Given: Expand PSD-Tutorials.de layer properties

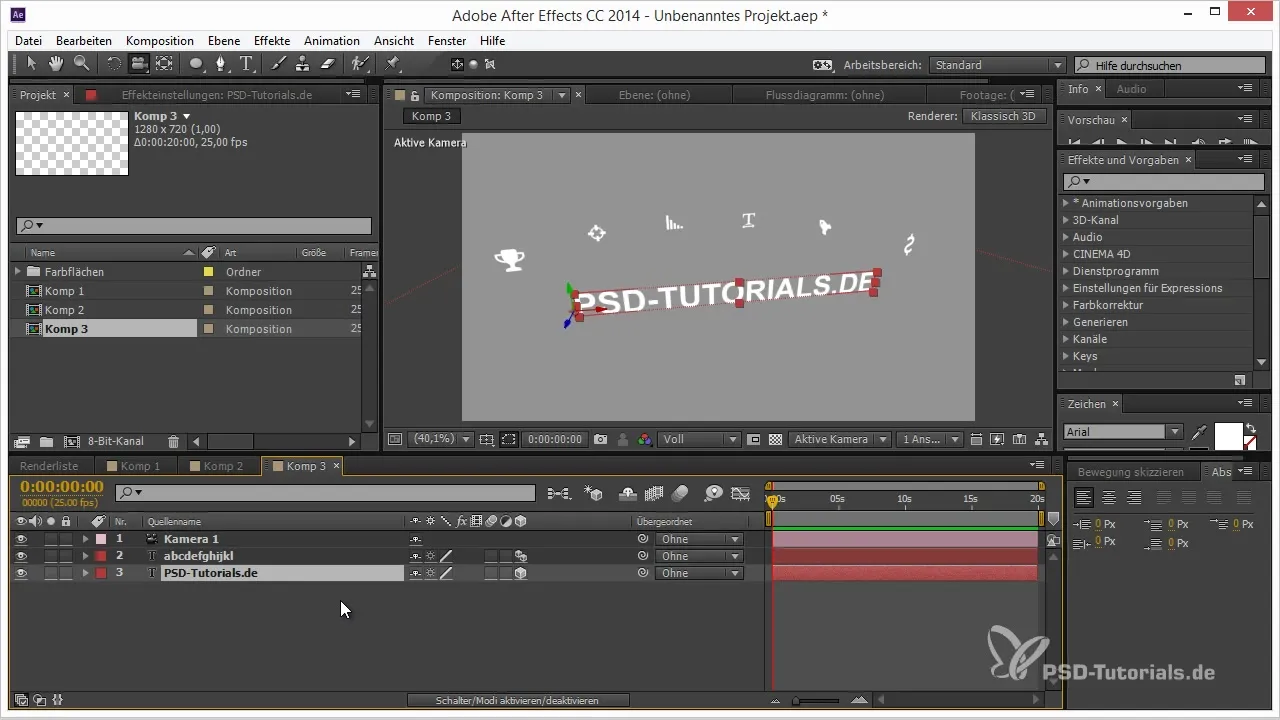Looking at the screenshot, I should (85, 573).
